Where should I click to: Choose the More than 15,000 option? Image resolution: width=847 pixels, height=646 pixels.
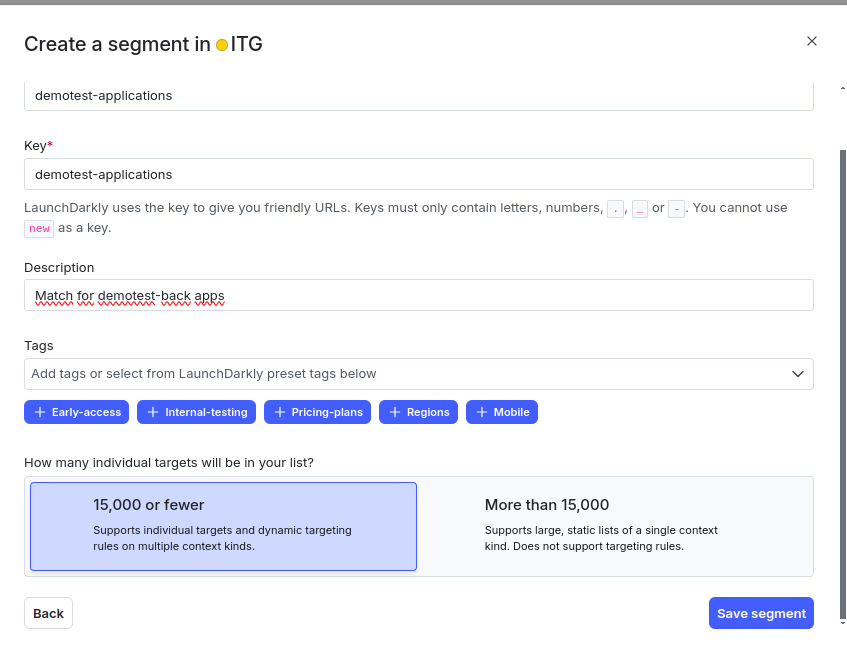[615, 526]
